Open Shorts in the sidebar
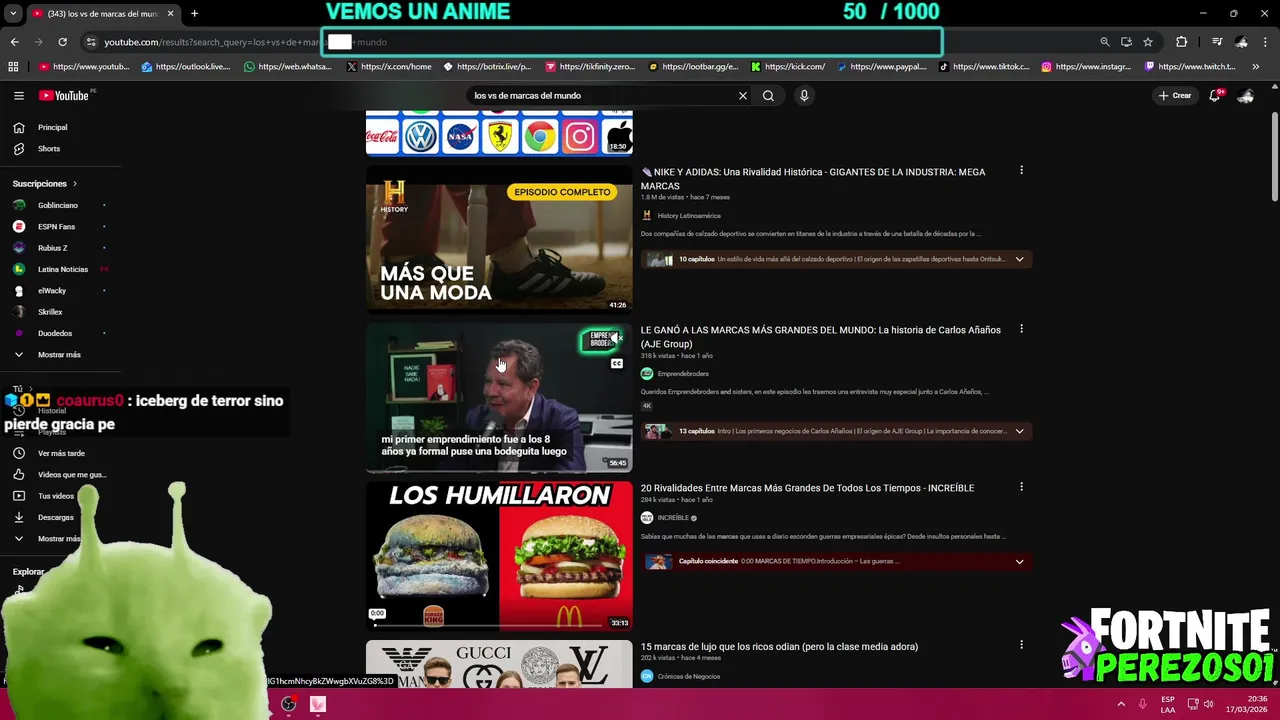Viewport: 1280px width, 720px height. point(60,149)
